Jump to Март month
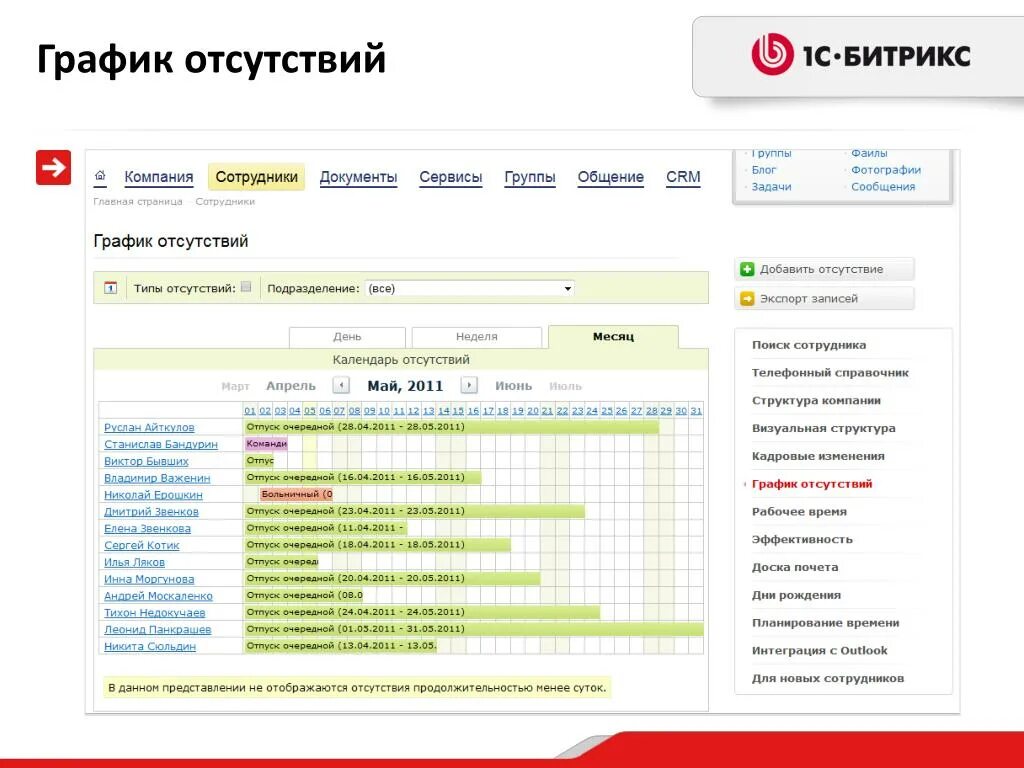 [x=235, y=386]
